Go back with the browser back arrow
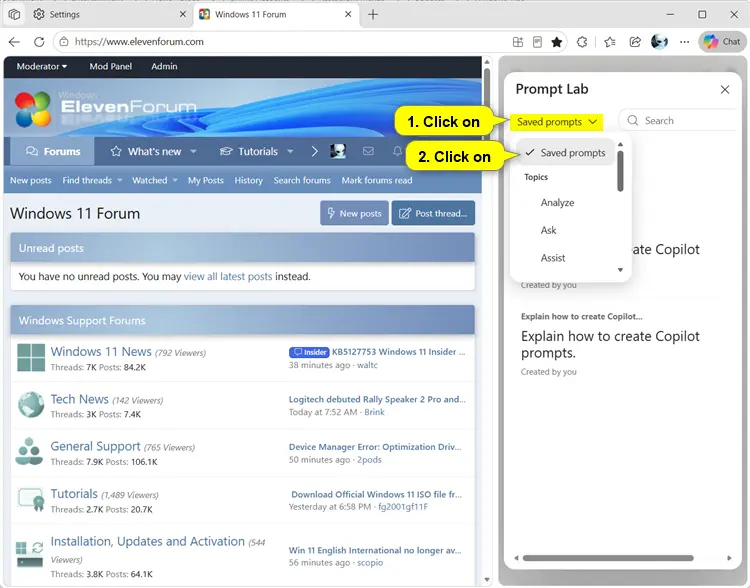 coord(14,42)
